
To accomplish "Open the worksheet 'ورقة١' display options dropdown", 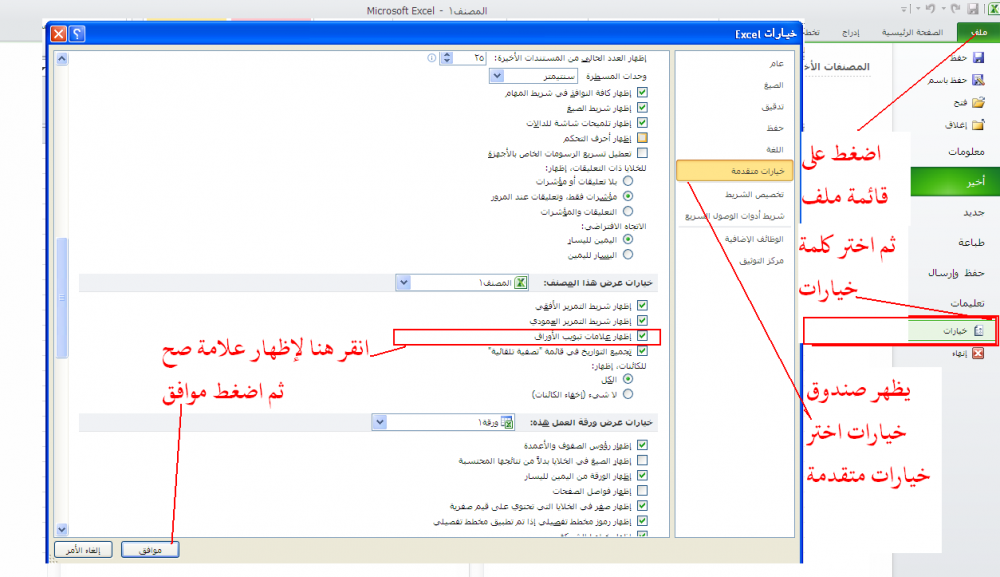I will [x=379, y=422].
